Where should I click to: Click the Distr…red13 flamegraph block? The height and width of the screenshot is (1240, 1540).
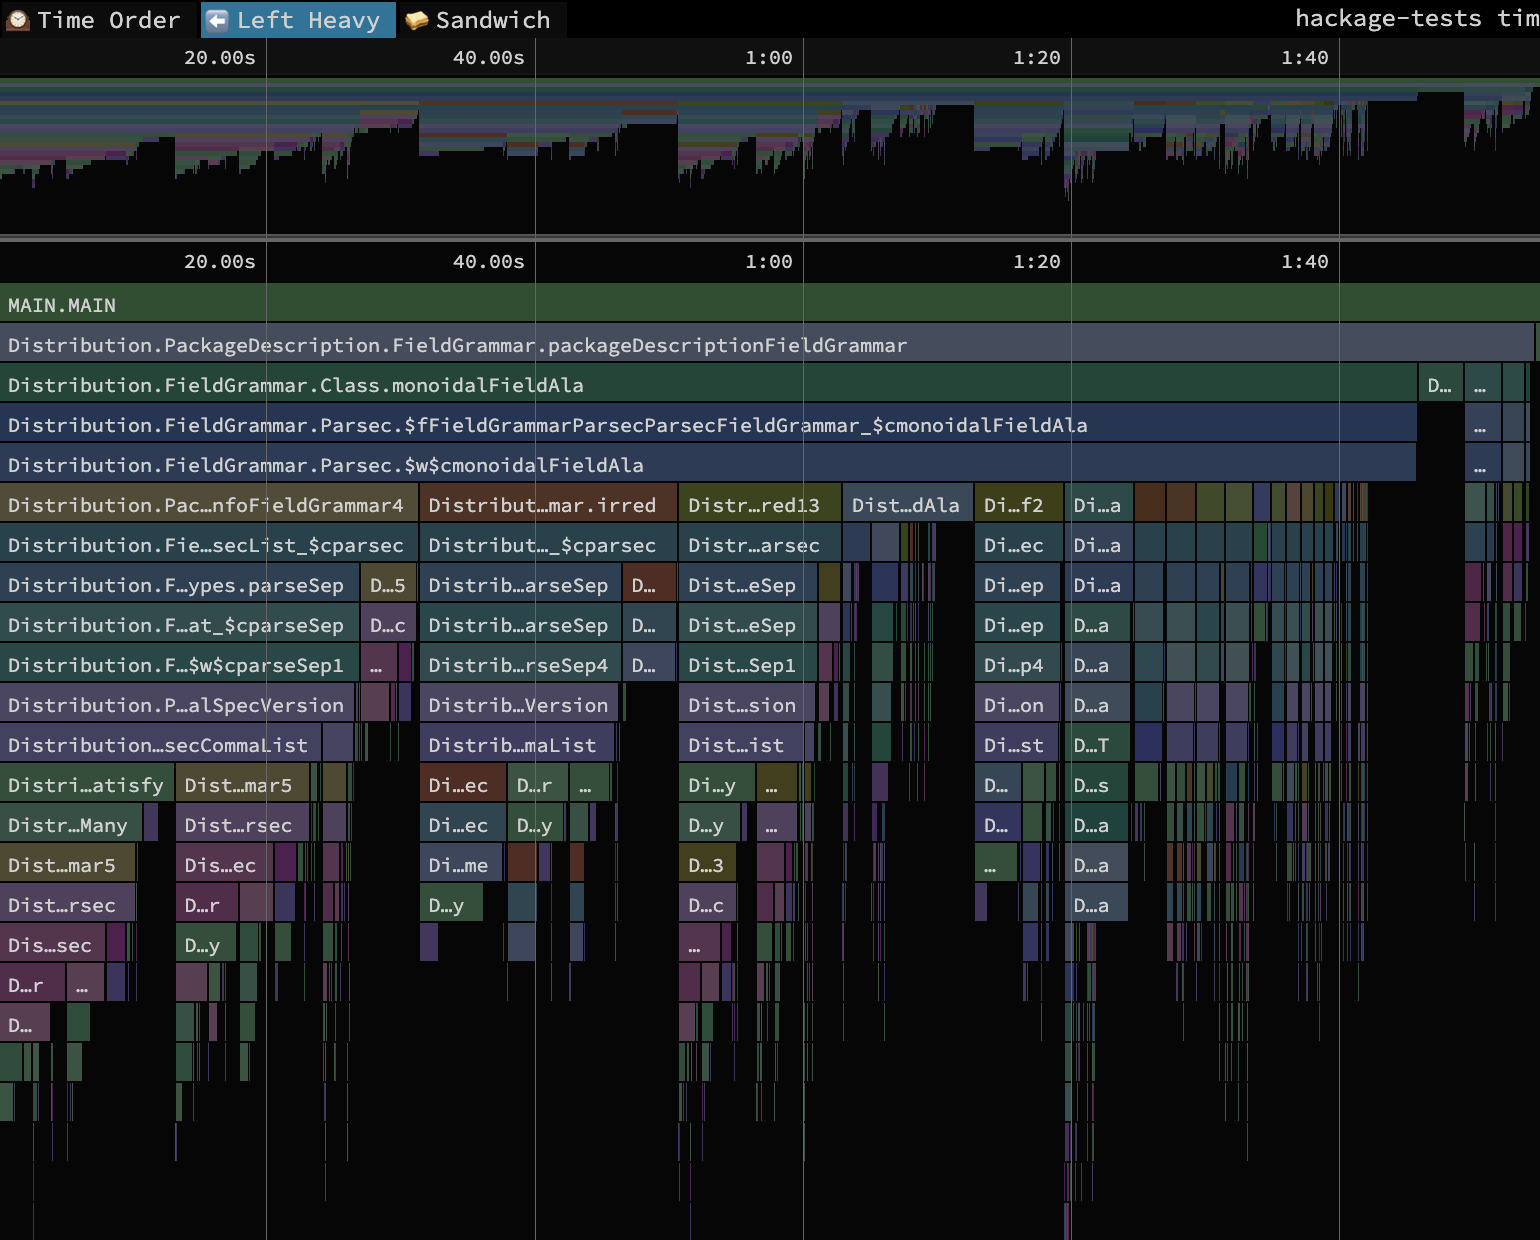coord(758,505)
